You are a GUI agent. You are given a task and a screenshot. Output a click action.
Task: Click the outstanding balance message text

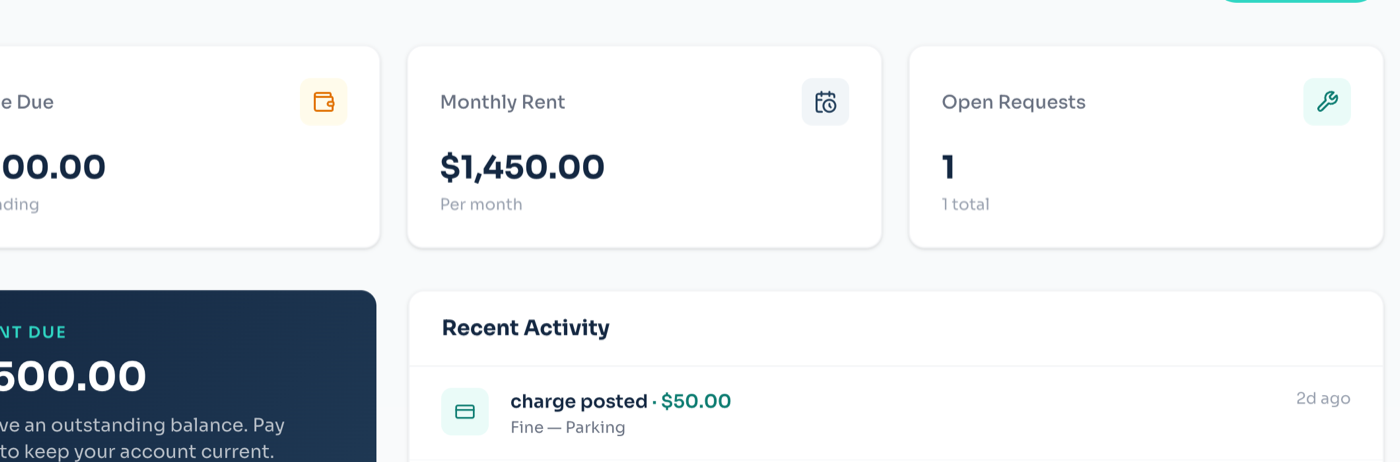tap(142, 438)
